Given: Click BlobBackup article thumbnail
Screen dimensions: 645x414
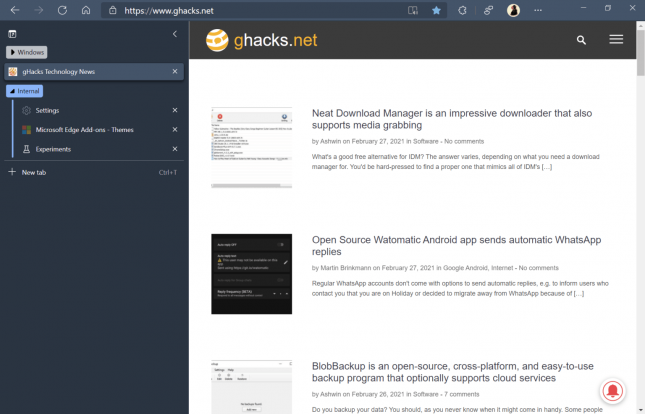Looking at the screenshot, I should tap(251, 387).
